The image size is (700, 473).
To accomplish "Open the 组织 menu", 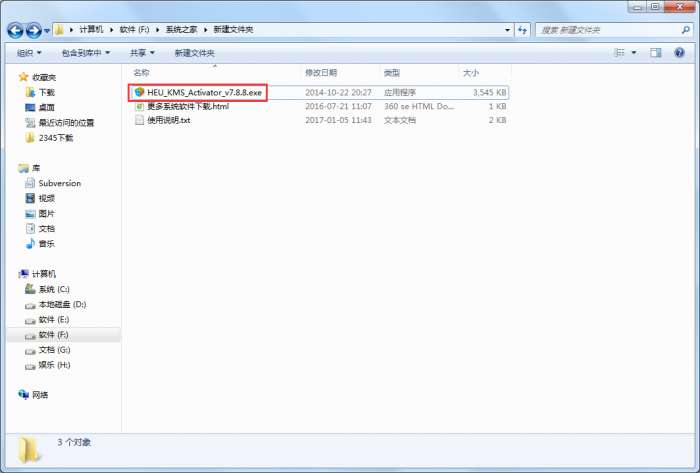I will (x=29, y=53).
